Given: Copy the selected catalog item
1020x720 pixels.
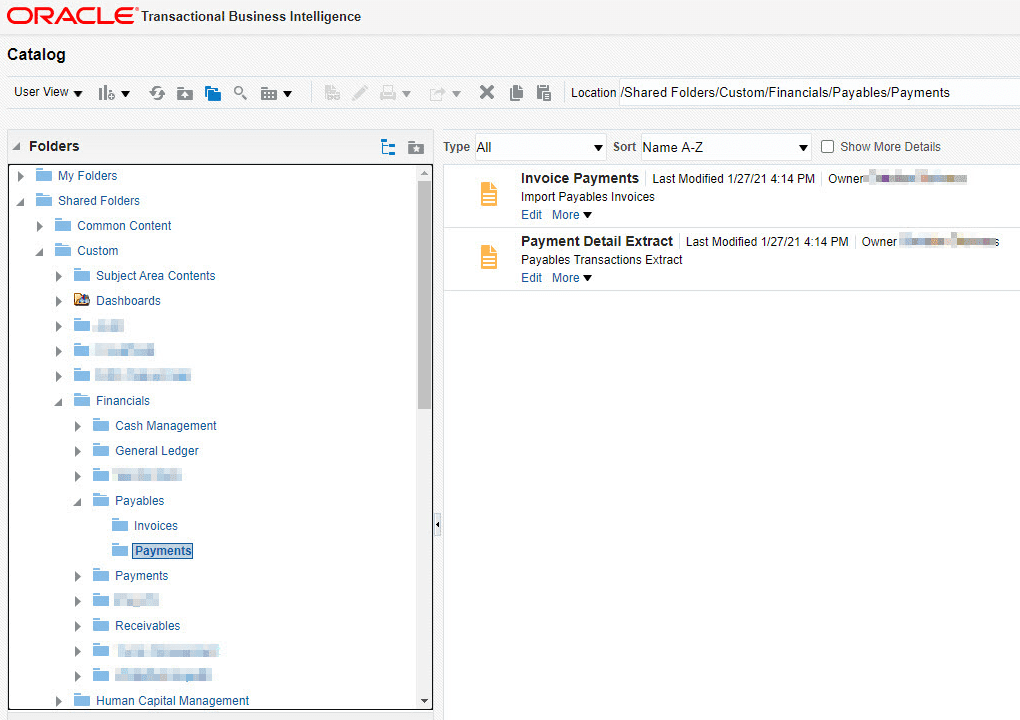Looking at the screenshot, I should (517, 93).
